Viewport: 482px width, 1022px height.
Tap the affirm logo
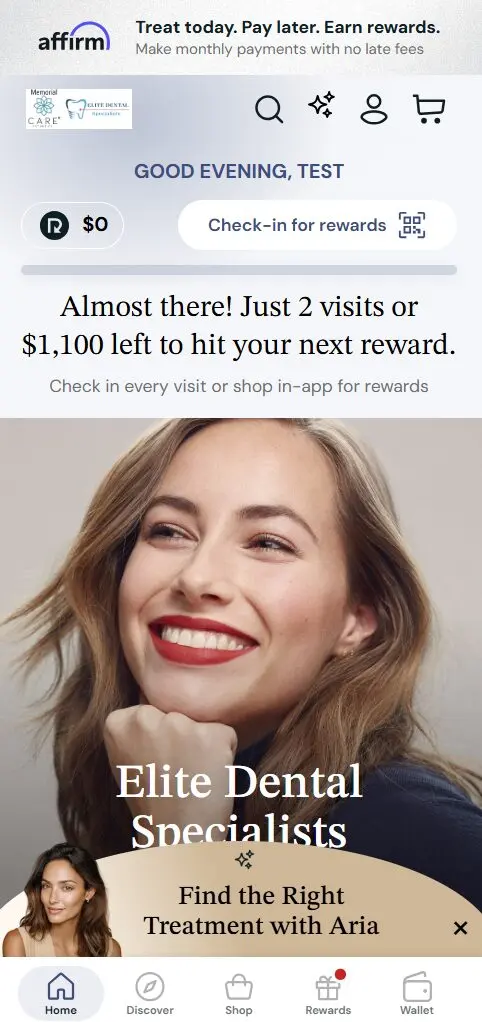coord(74,38)
